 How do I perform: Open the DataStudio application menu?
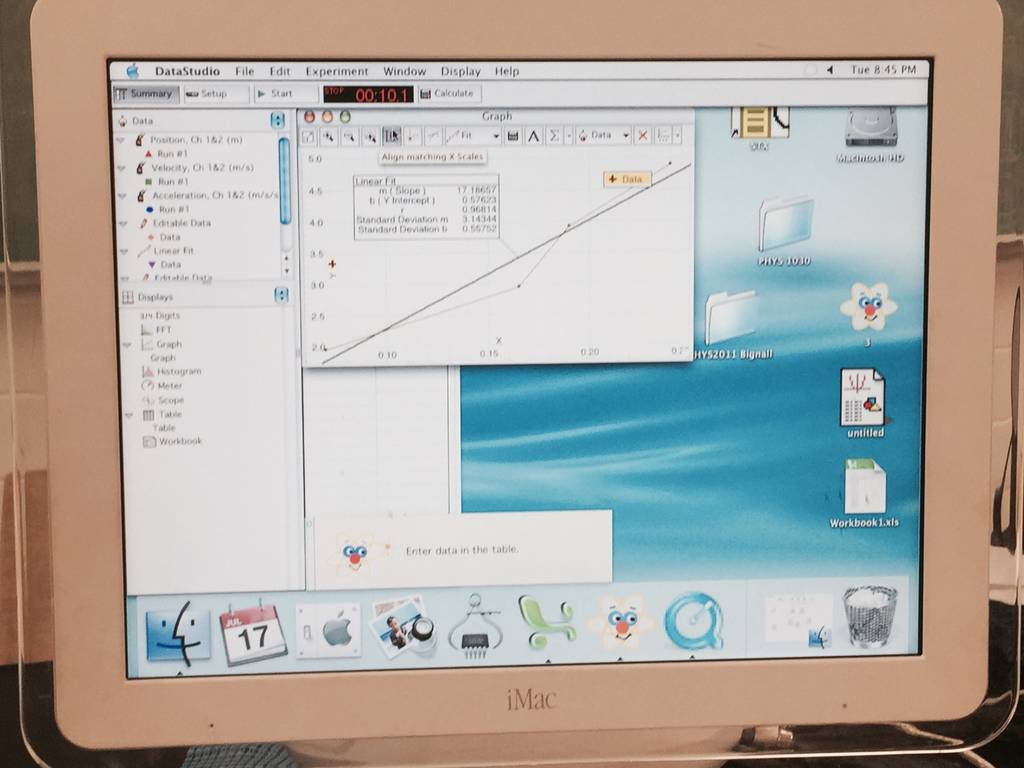tap(187, 71)
